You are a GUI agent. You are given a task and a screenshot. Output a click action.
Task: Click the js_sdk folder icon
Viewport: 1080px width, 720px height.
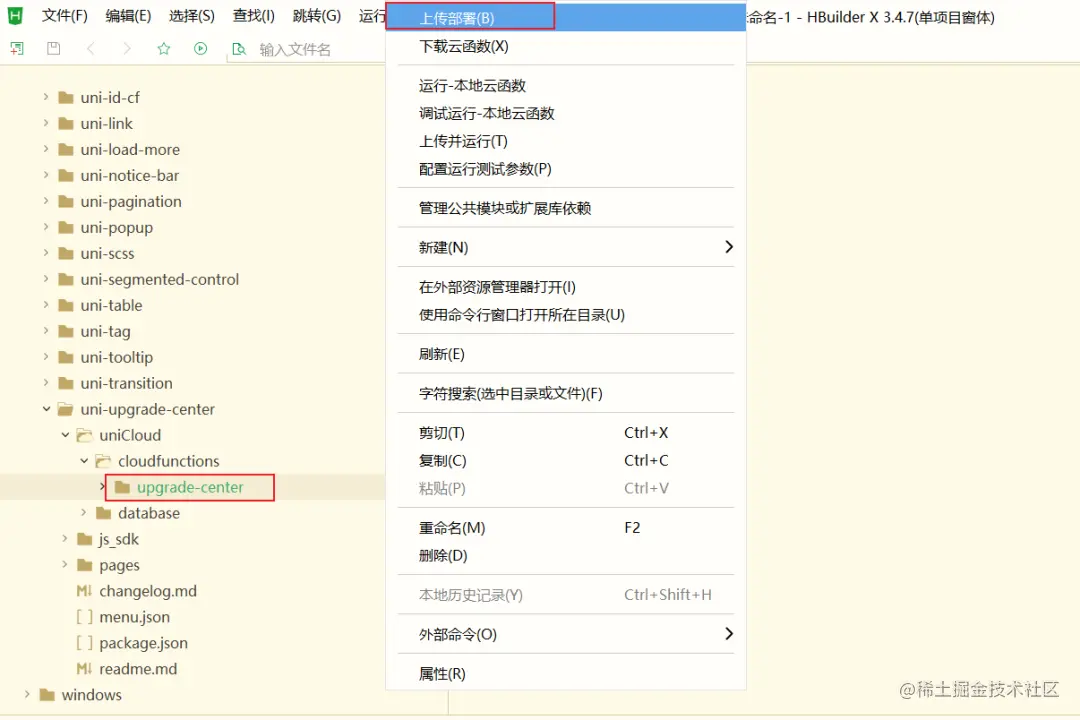click(x=85, y=539)
